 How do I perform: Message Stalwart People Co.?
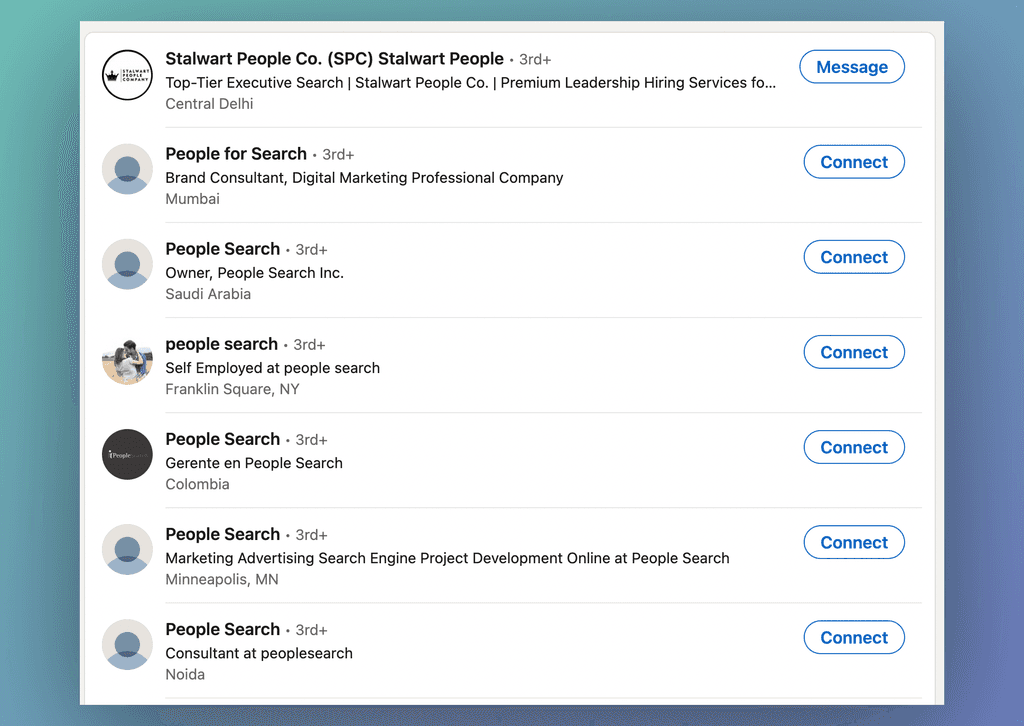tap(851, 67)
